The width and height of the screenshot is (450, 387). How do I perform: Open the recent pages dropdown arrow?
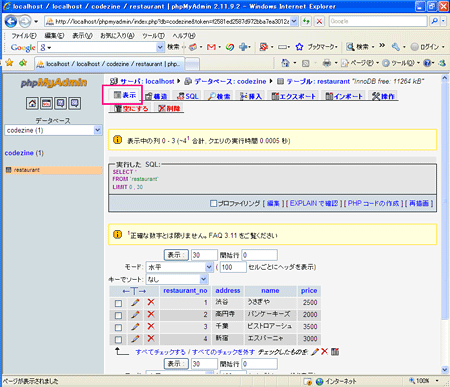(x=36, y=22)
